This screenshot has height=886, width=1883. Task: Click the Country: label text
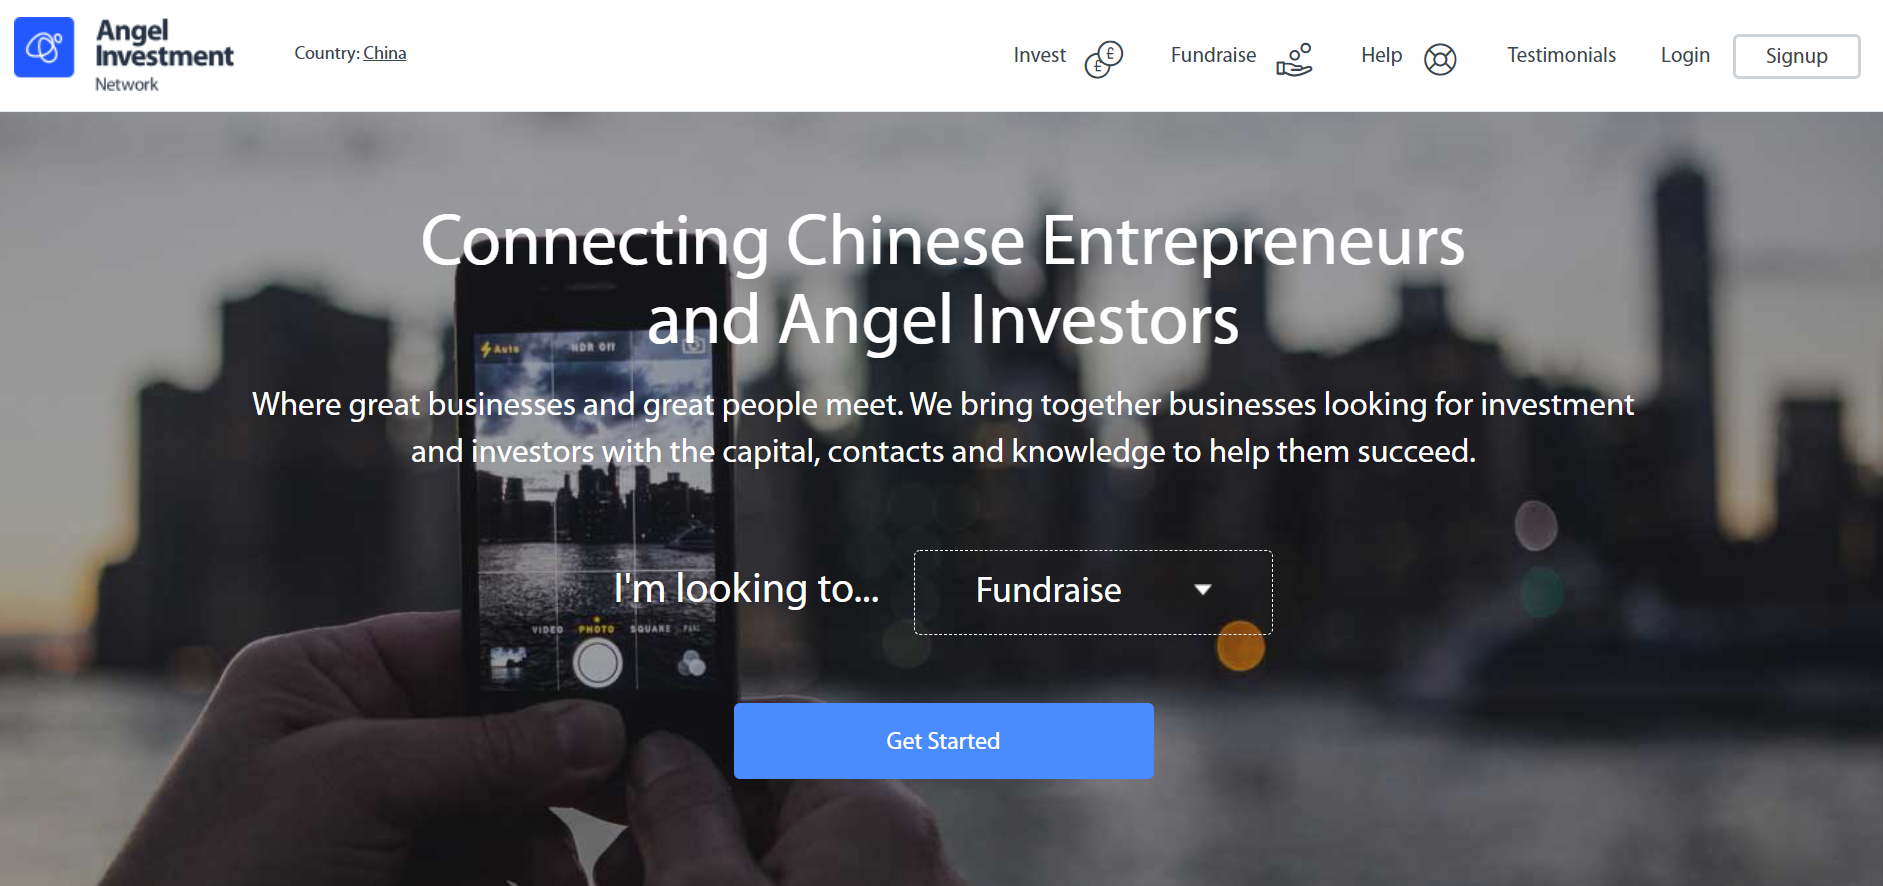click(327, 53)
